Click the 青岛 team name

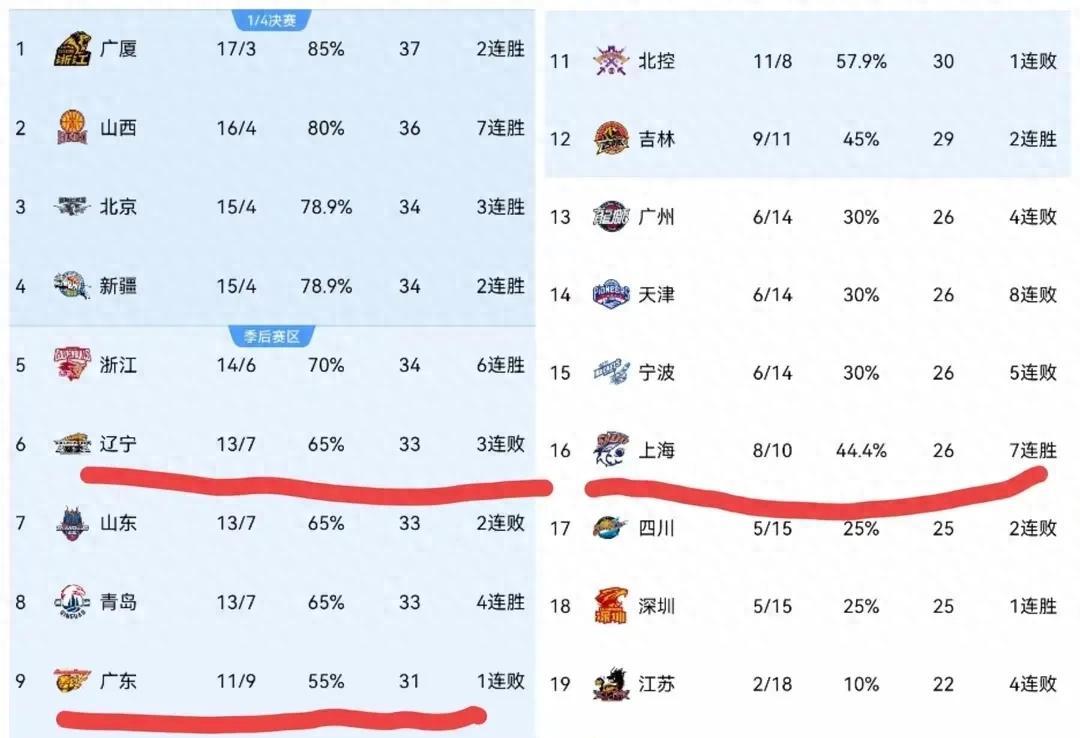pos(118,602)
